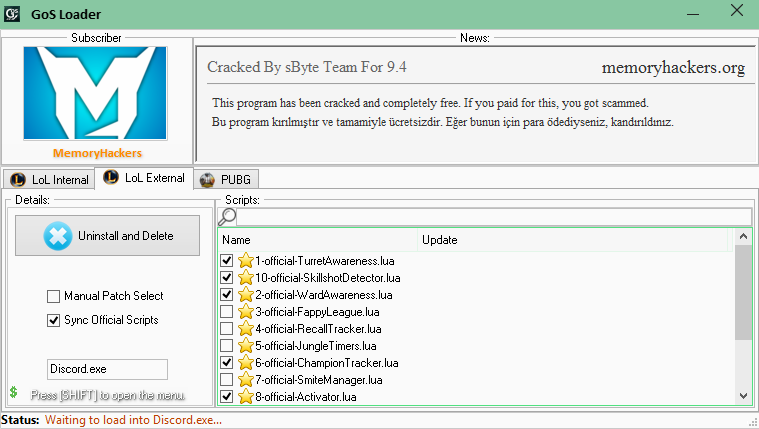Close the GoS Loader window
759x429 pixels.
(x=737, y=11)
